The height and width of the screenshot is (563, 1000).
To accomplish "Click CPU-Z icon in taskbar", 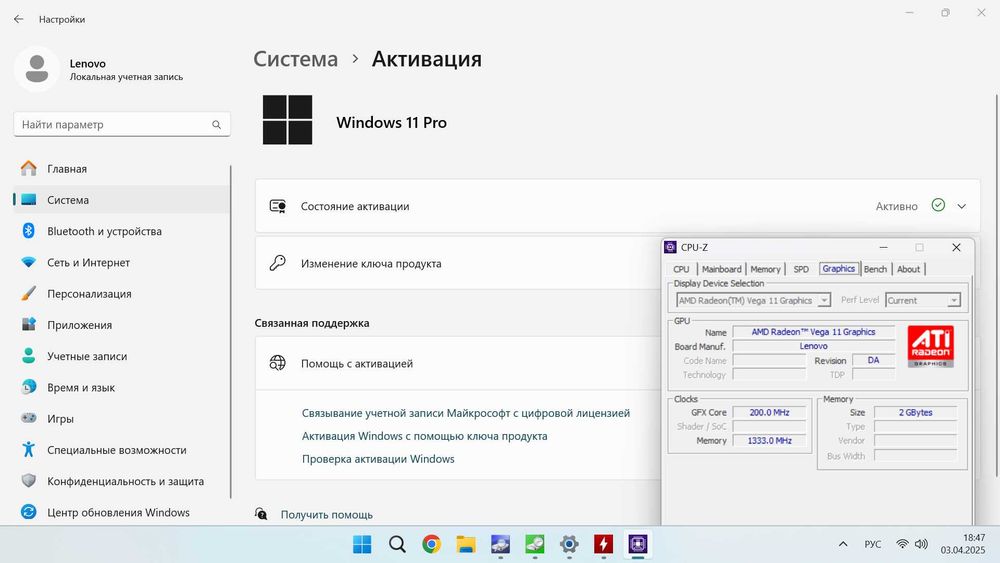I will tap(638, 544).
